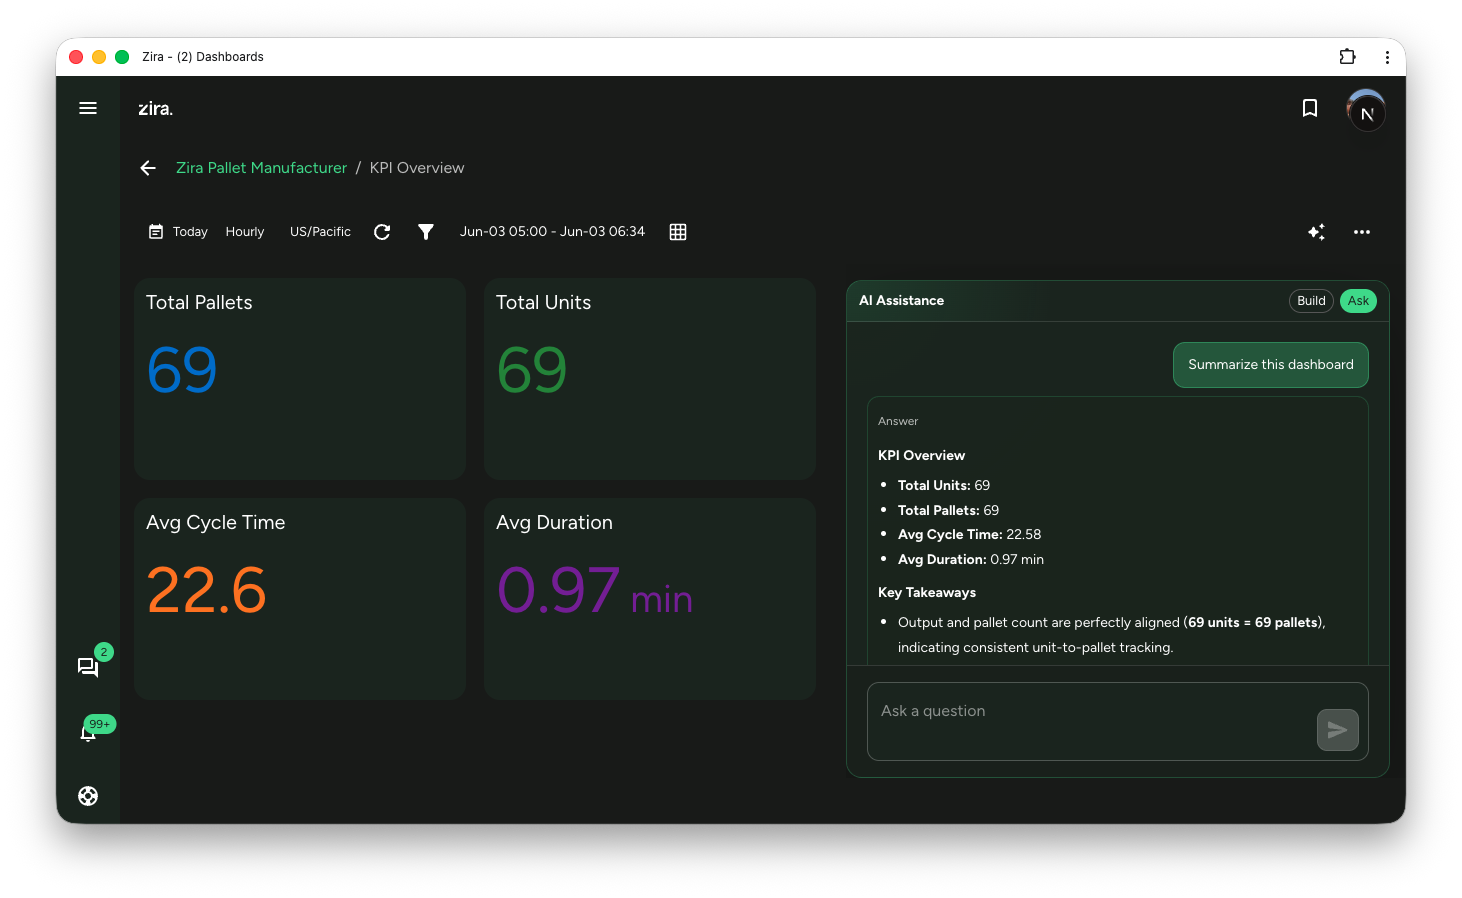Screen dimensions: 1462x898
Task: Click the AI Assistance panel title
Action: click(x=901, y=301)
